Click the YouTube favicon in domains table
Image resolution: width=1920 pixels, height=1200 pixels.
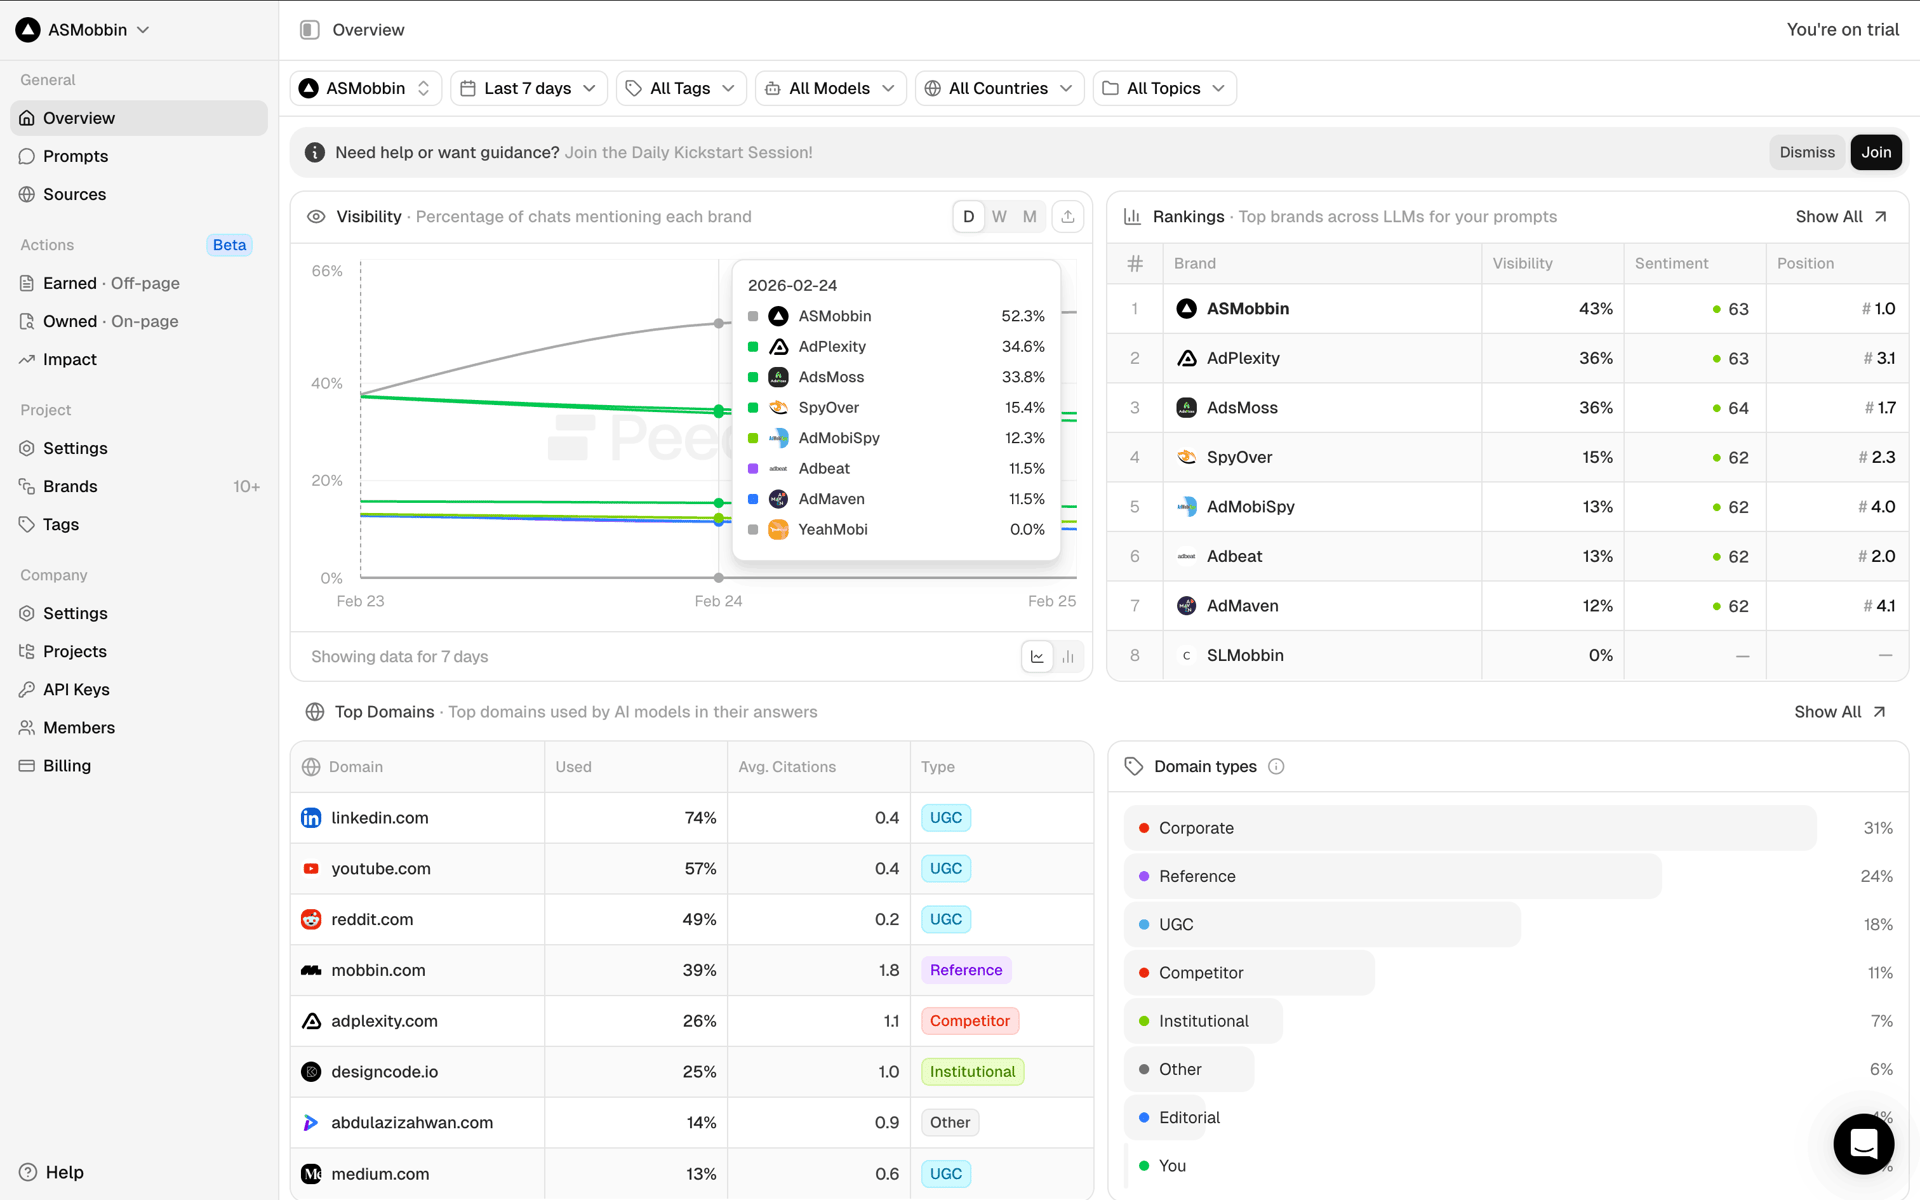[311, 869]
